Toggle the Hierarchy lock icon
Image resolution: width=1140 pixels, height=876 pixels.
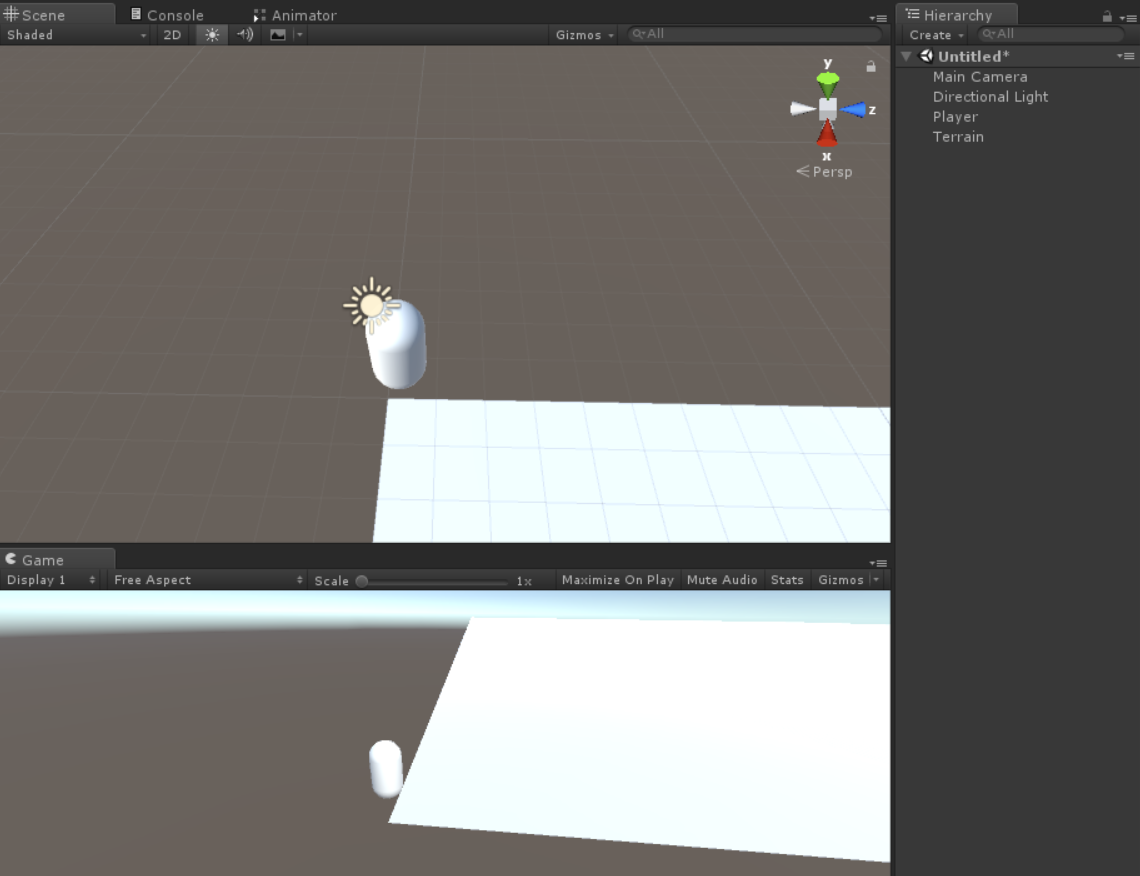pos(1106,14)
